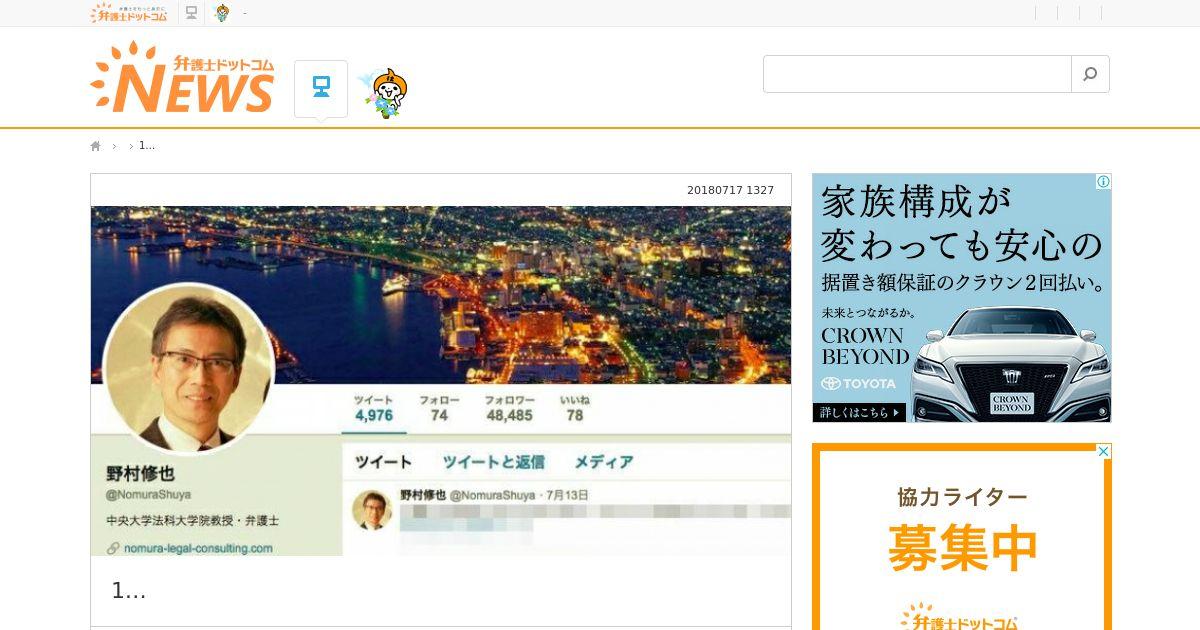The height and width of the screenshot is (630, 1200).
Task: Click the orange mascot character with flowers
Action: (x=385, y=94)
